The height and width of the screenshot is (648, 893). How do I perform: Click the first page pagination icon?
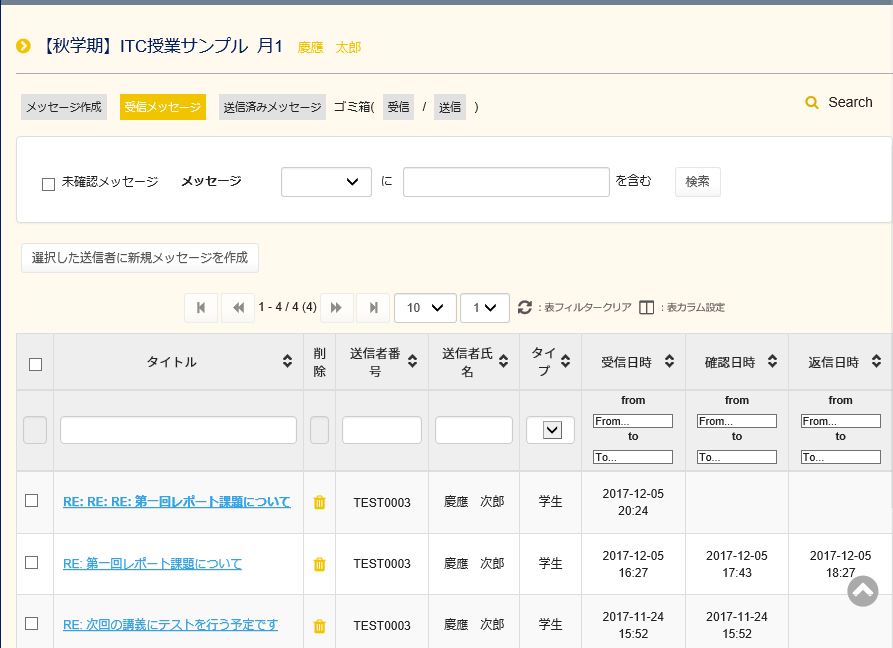point(201,308)
